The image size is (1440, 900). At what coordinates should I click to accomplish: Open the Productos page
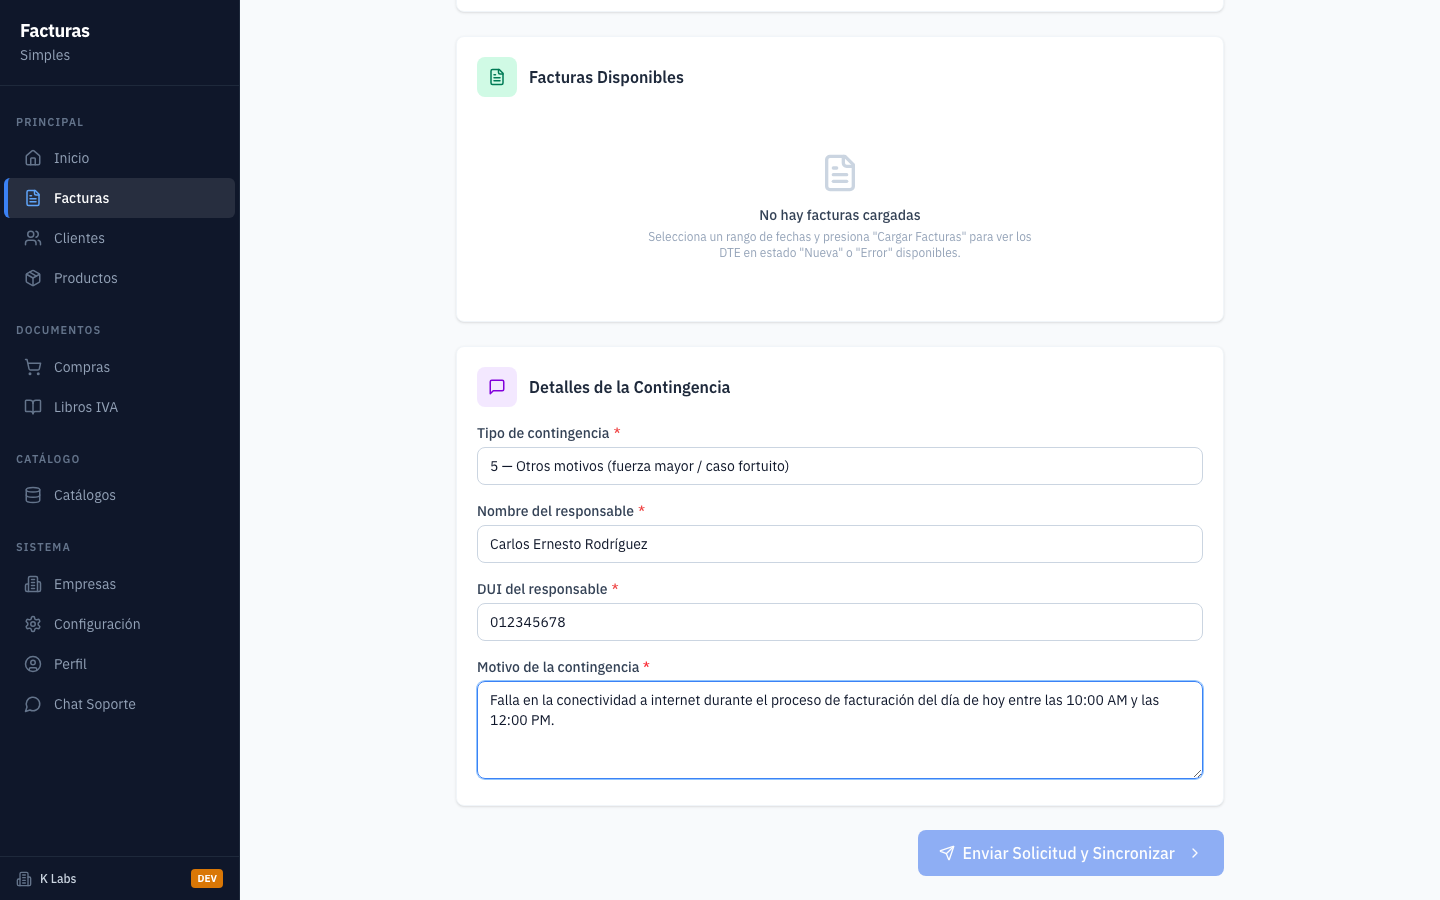(120, 278)
